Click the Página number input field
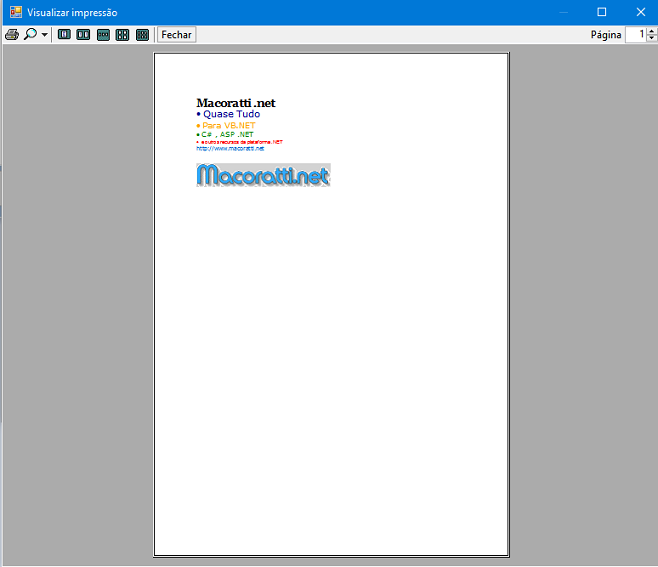This screenshot has width=658, height=567. tap(636, 34)
